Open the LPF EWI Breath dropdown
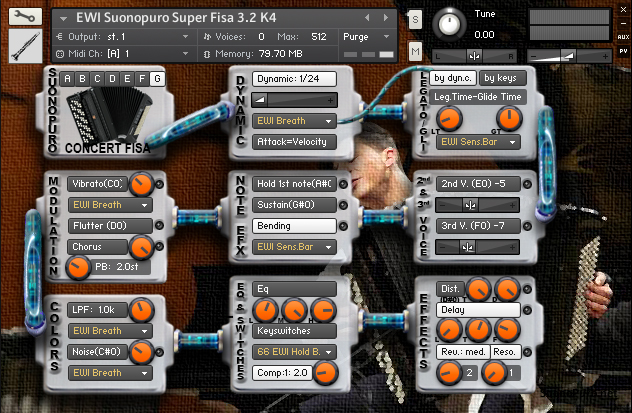632x413 pixels. click(110, 331)
